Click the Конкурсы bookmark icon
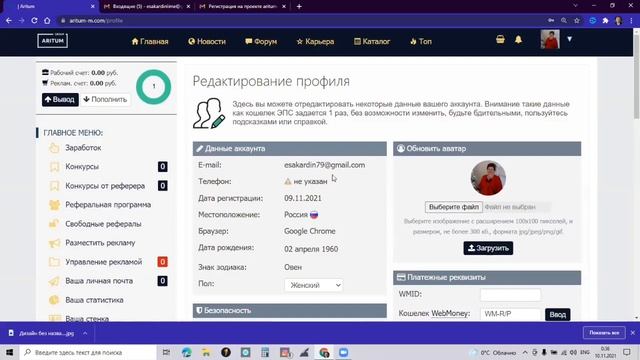 (x=54, y=167)
